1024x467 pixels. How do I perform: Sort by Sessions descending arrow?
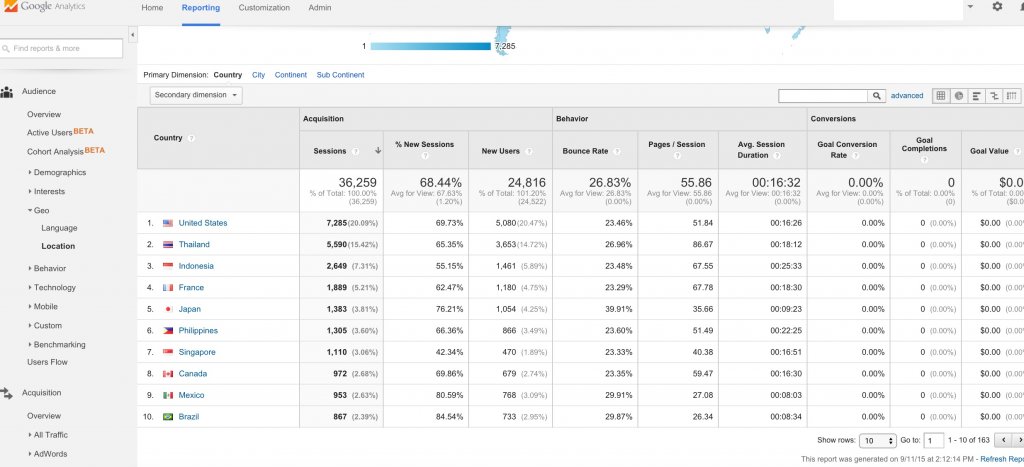(x=377, y=151)
